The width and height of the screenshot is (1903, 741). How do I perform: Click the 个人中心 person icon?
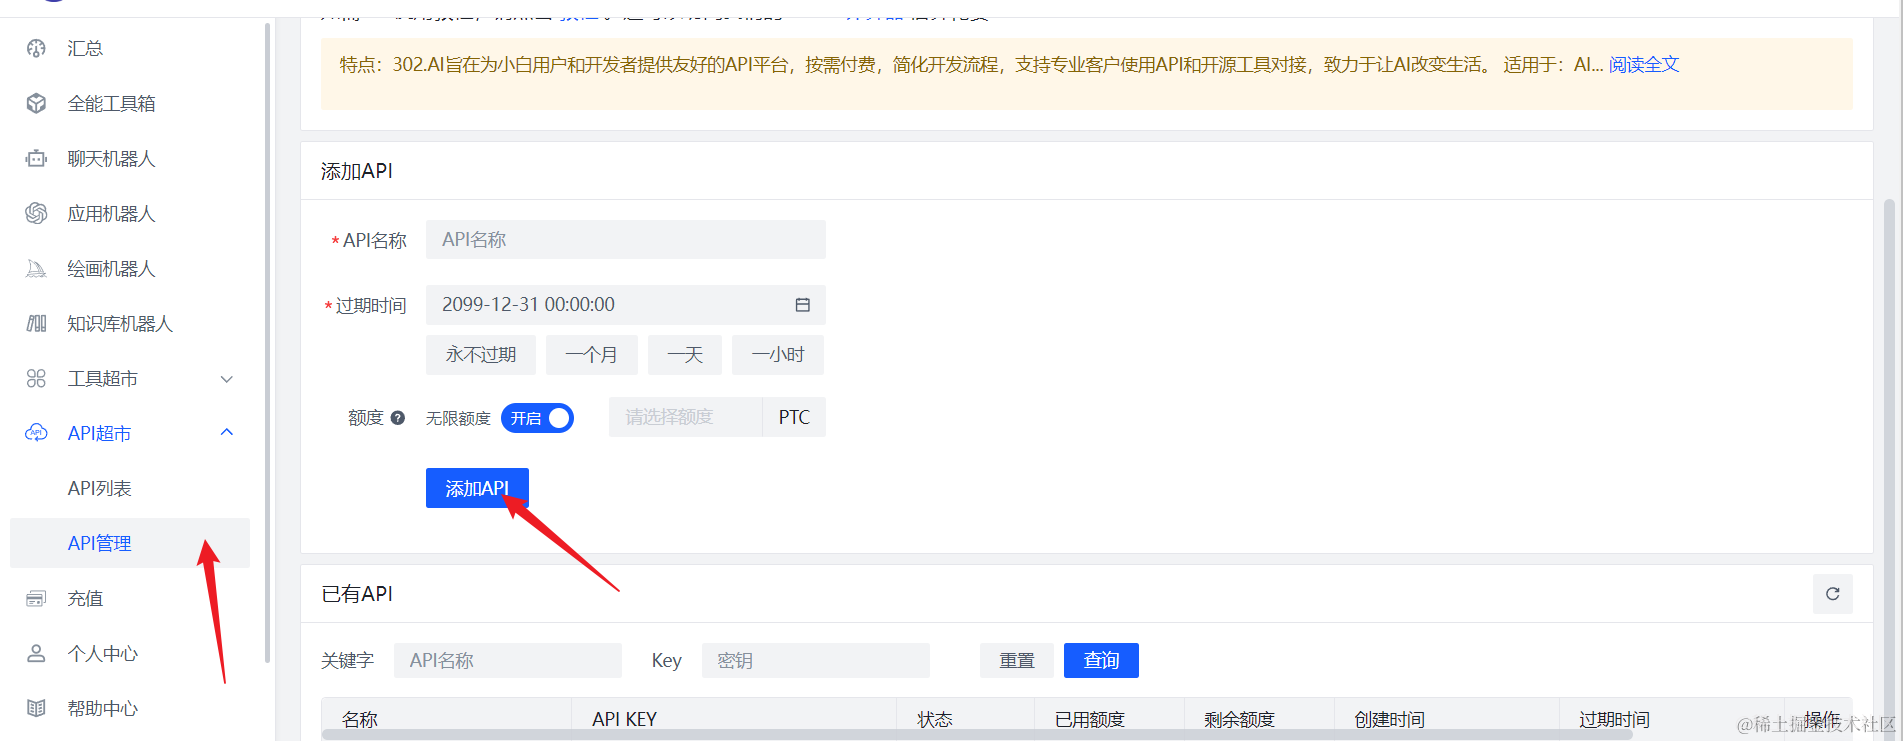pos(36,653)
